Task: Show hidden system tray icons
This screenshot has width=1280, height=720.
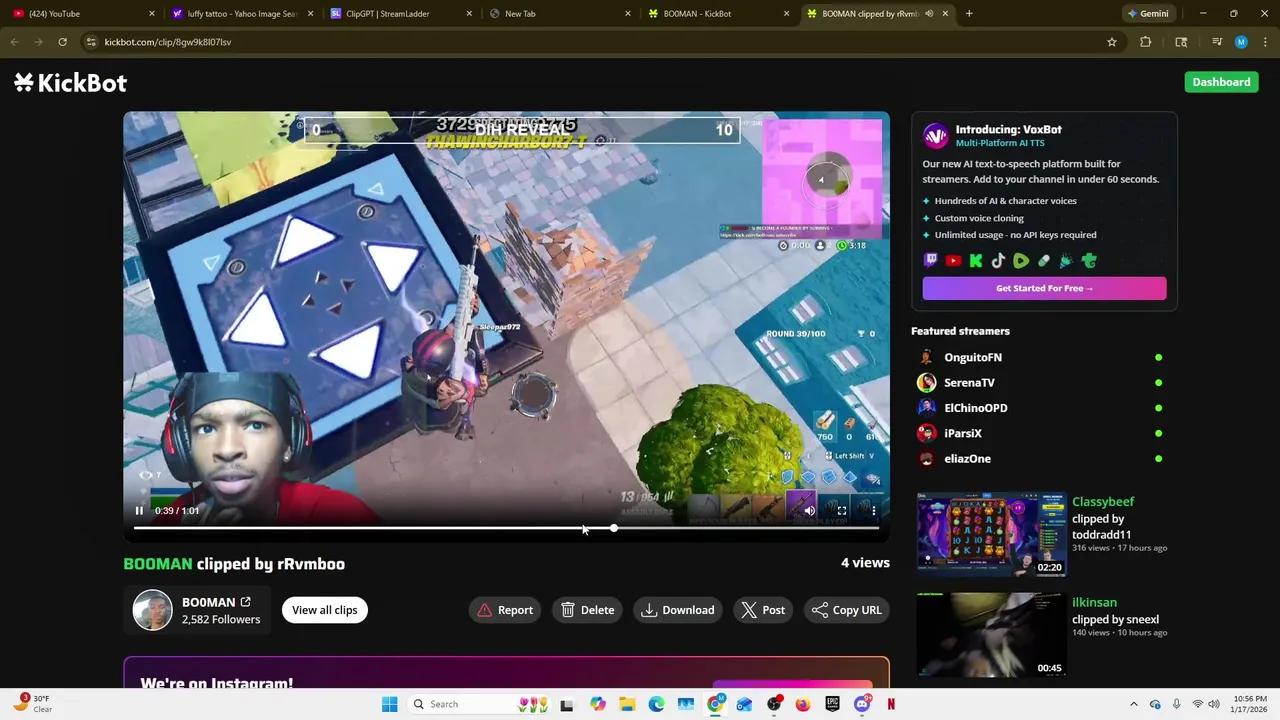Action: (1133, 704)
